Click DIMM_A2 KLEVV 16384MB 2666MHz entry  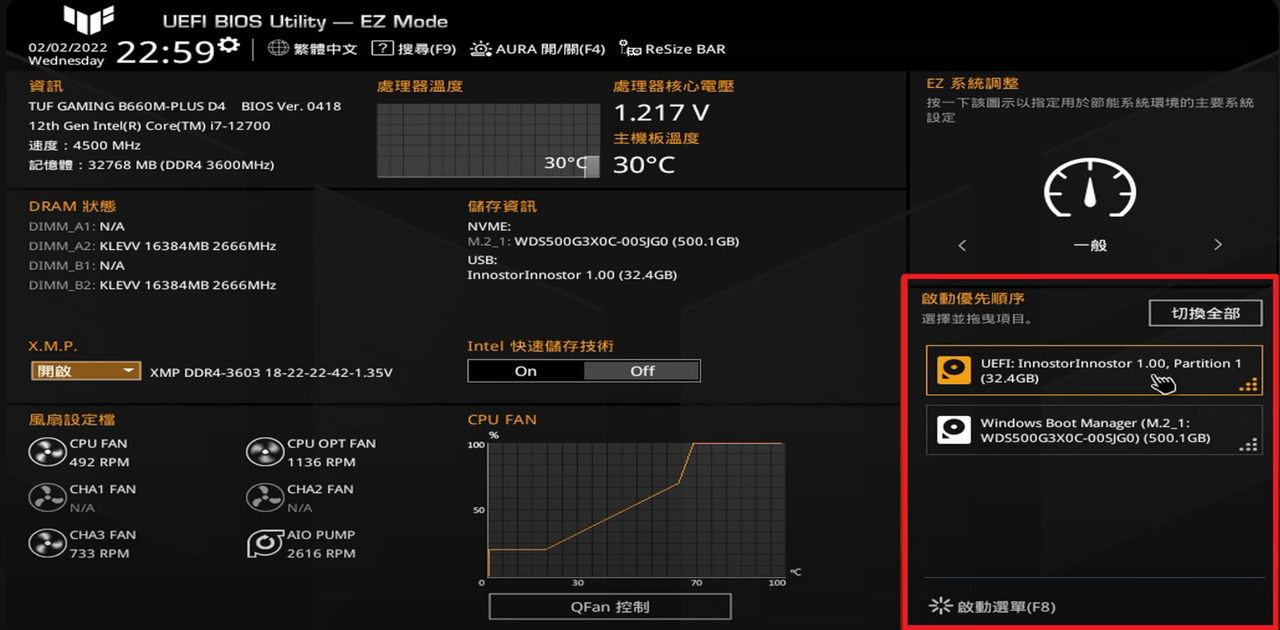tap(152, 246)
